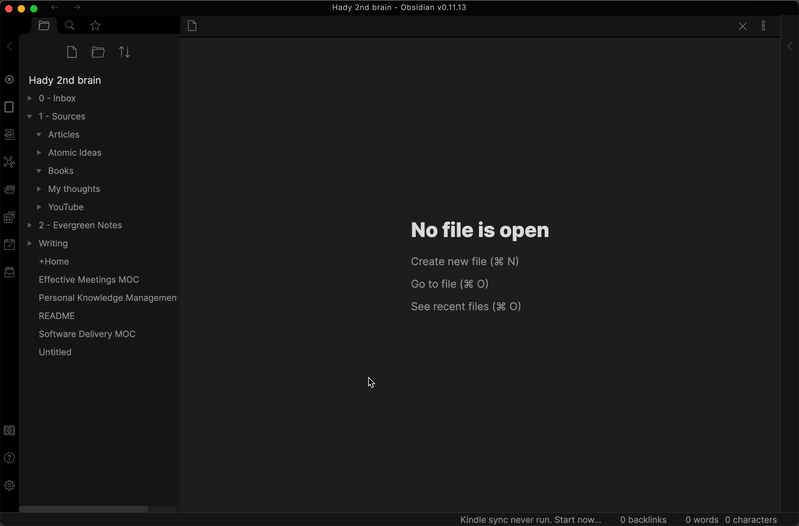Click the 0 characters status entry
This screenshot has height=526, width=799.
(751, 520)
